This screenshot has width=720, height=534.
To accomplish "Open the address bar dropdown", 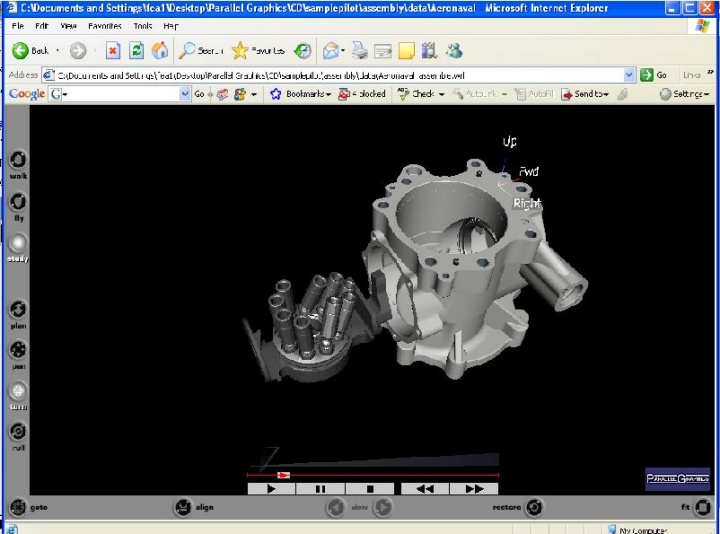I will point(629,75).
